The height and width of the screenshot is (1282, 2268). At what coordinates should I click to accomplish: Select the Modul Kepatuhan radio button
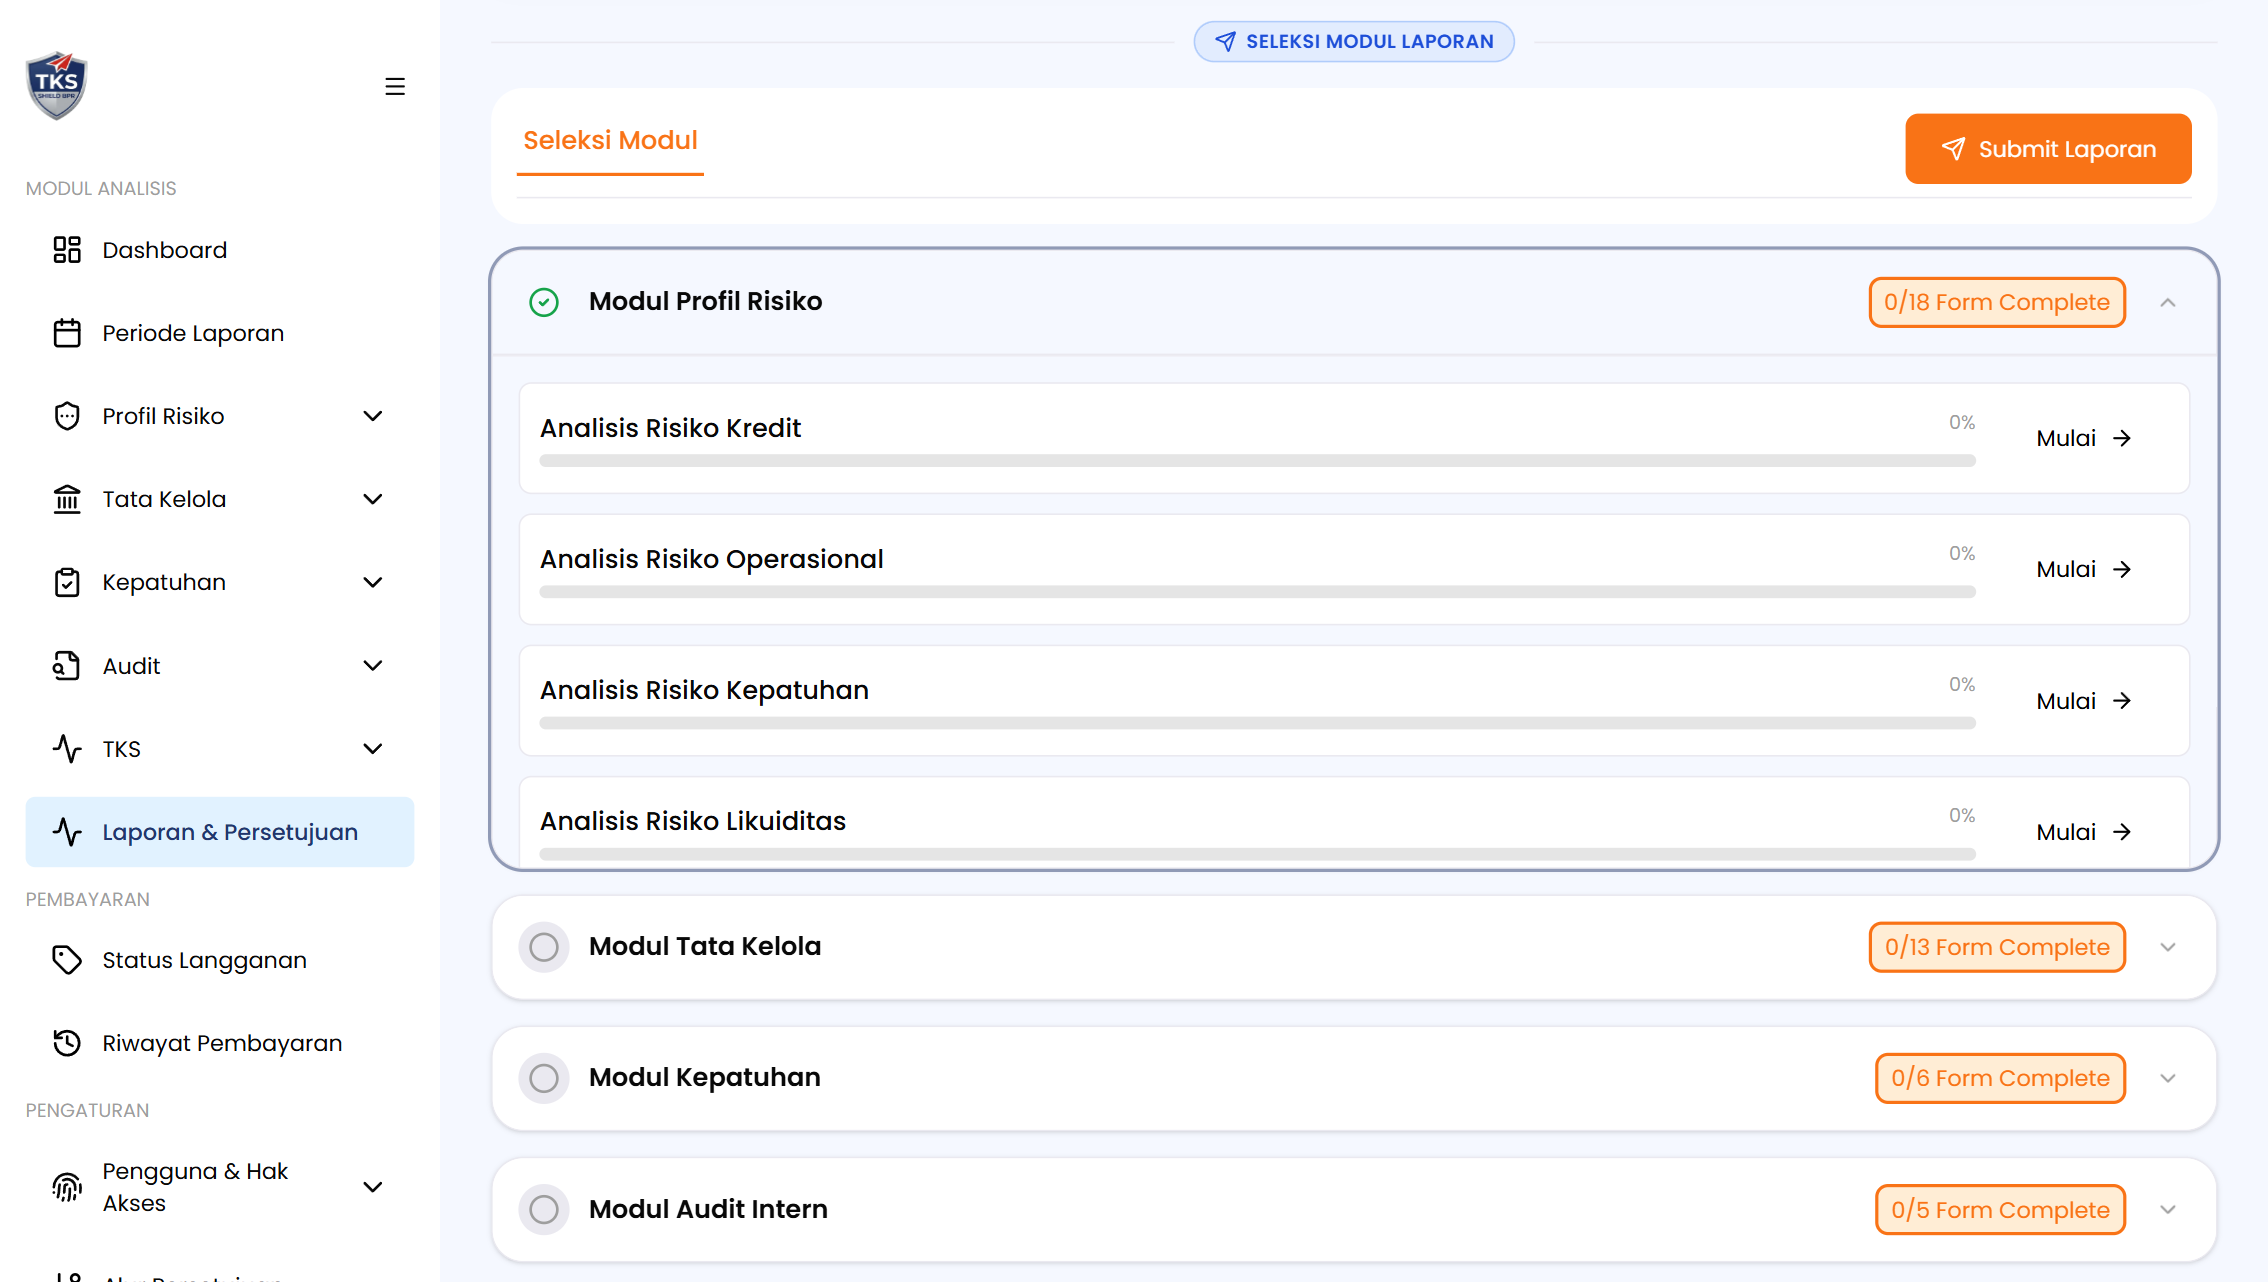544,1078
